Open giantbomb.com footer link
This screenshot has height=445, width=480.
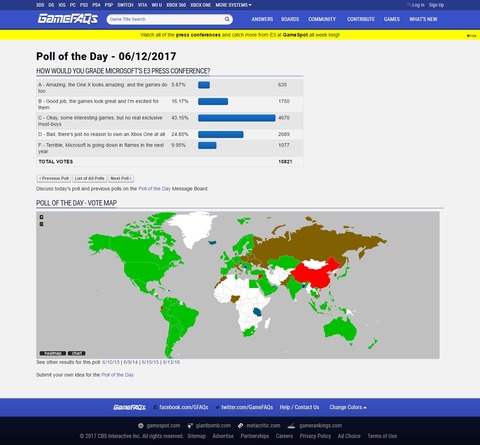coord(209,426)
